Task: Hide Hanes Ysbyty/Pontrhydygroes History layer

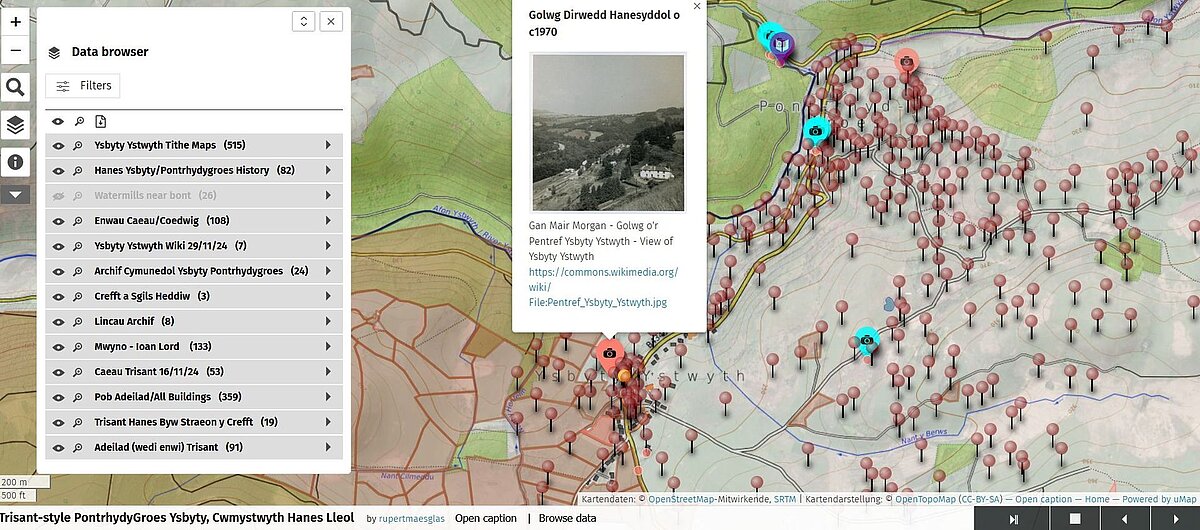Action: 58,170
